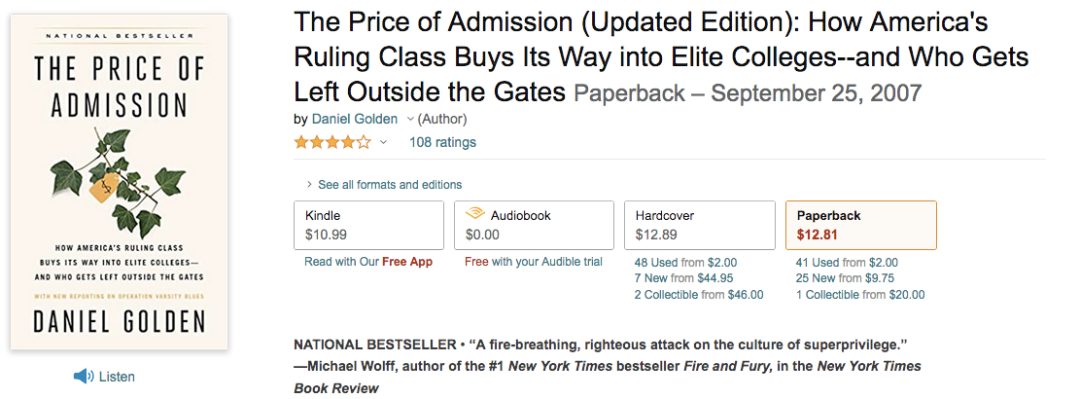Open 7 New from $44.95 offers

coord(684,278)
